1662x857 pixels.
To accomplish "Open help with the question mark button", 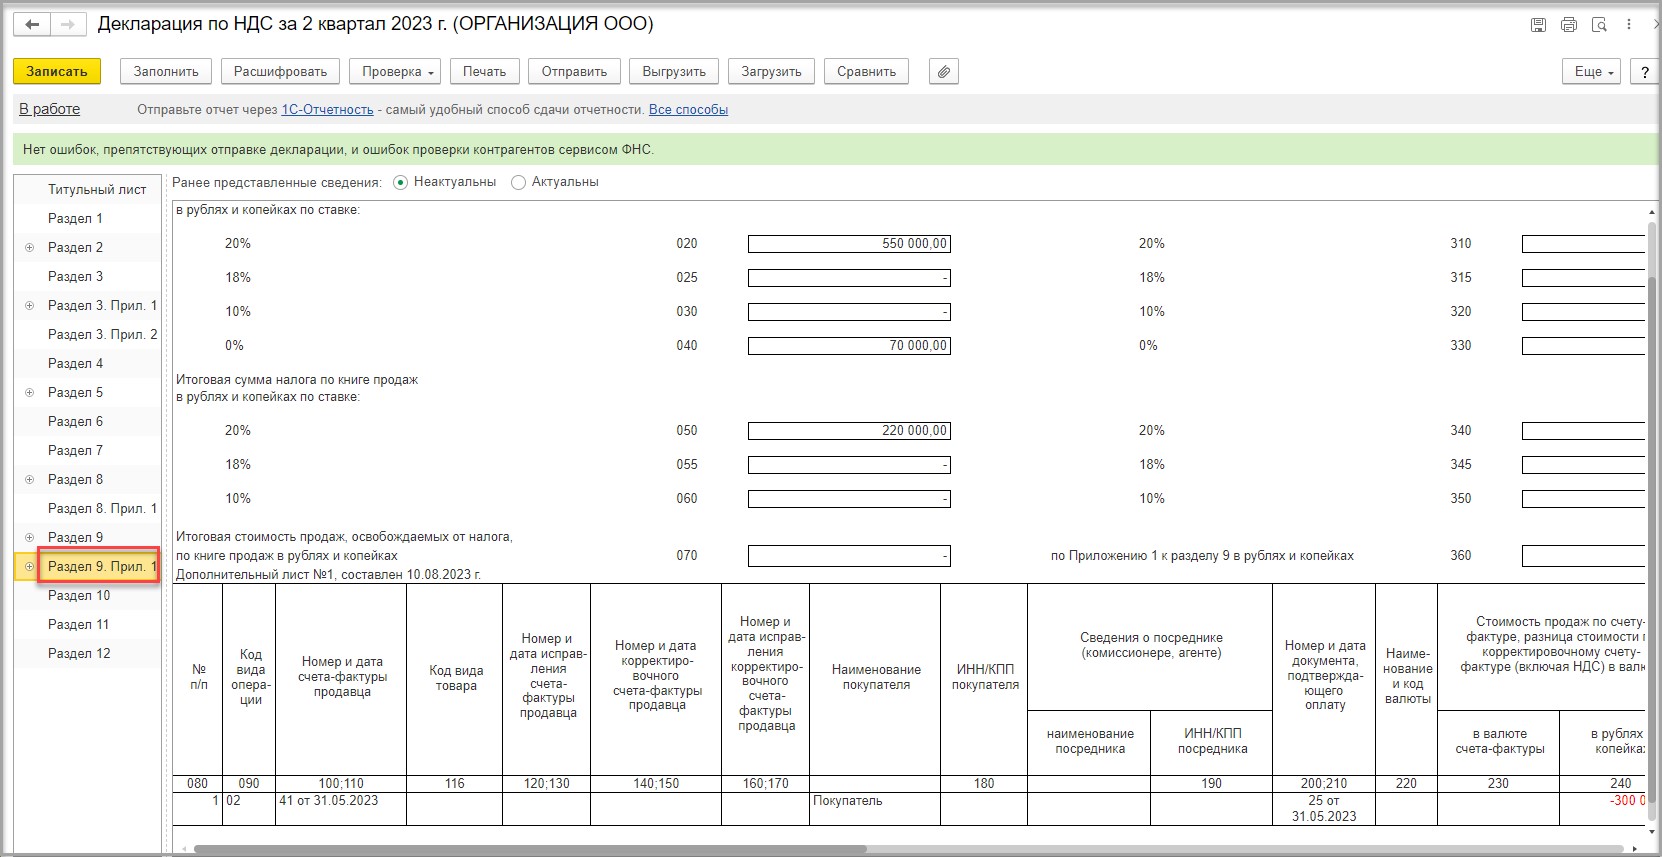I will (1645, 71).
